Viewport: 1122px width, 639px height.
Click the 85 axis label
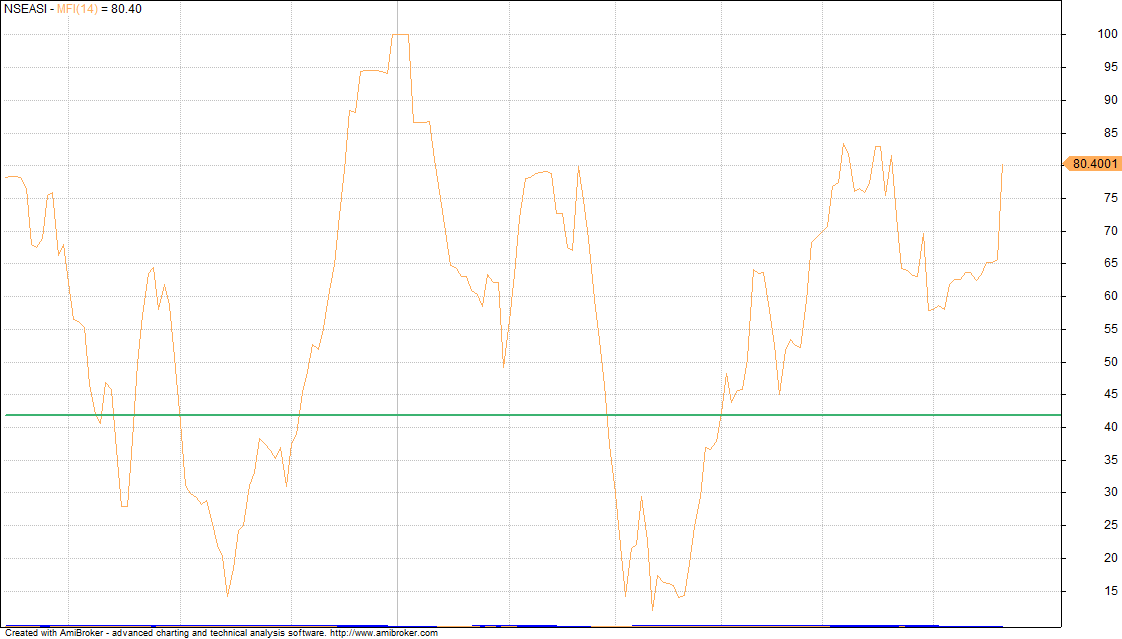[x=1111, y=132]
